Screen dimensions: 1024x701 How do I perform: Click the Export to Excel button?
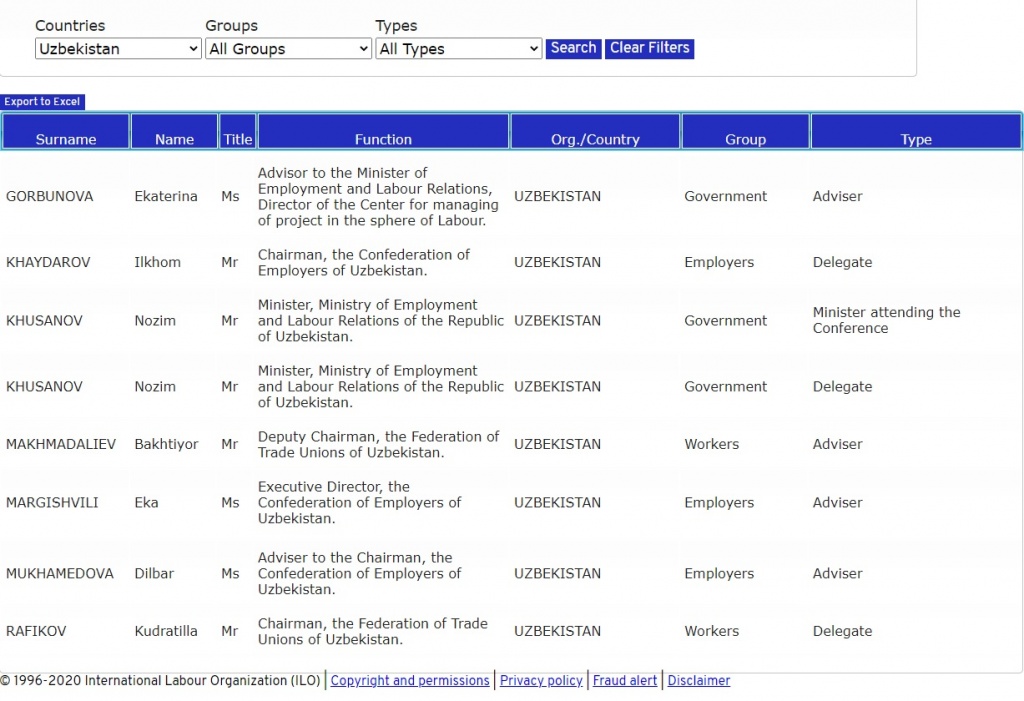[42, 102]
